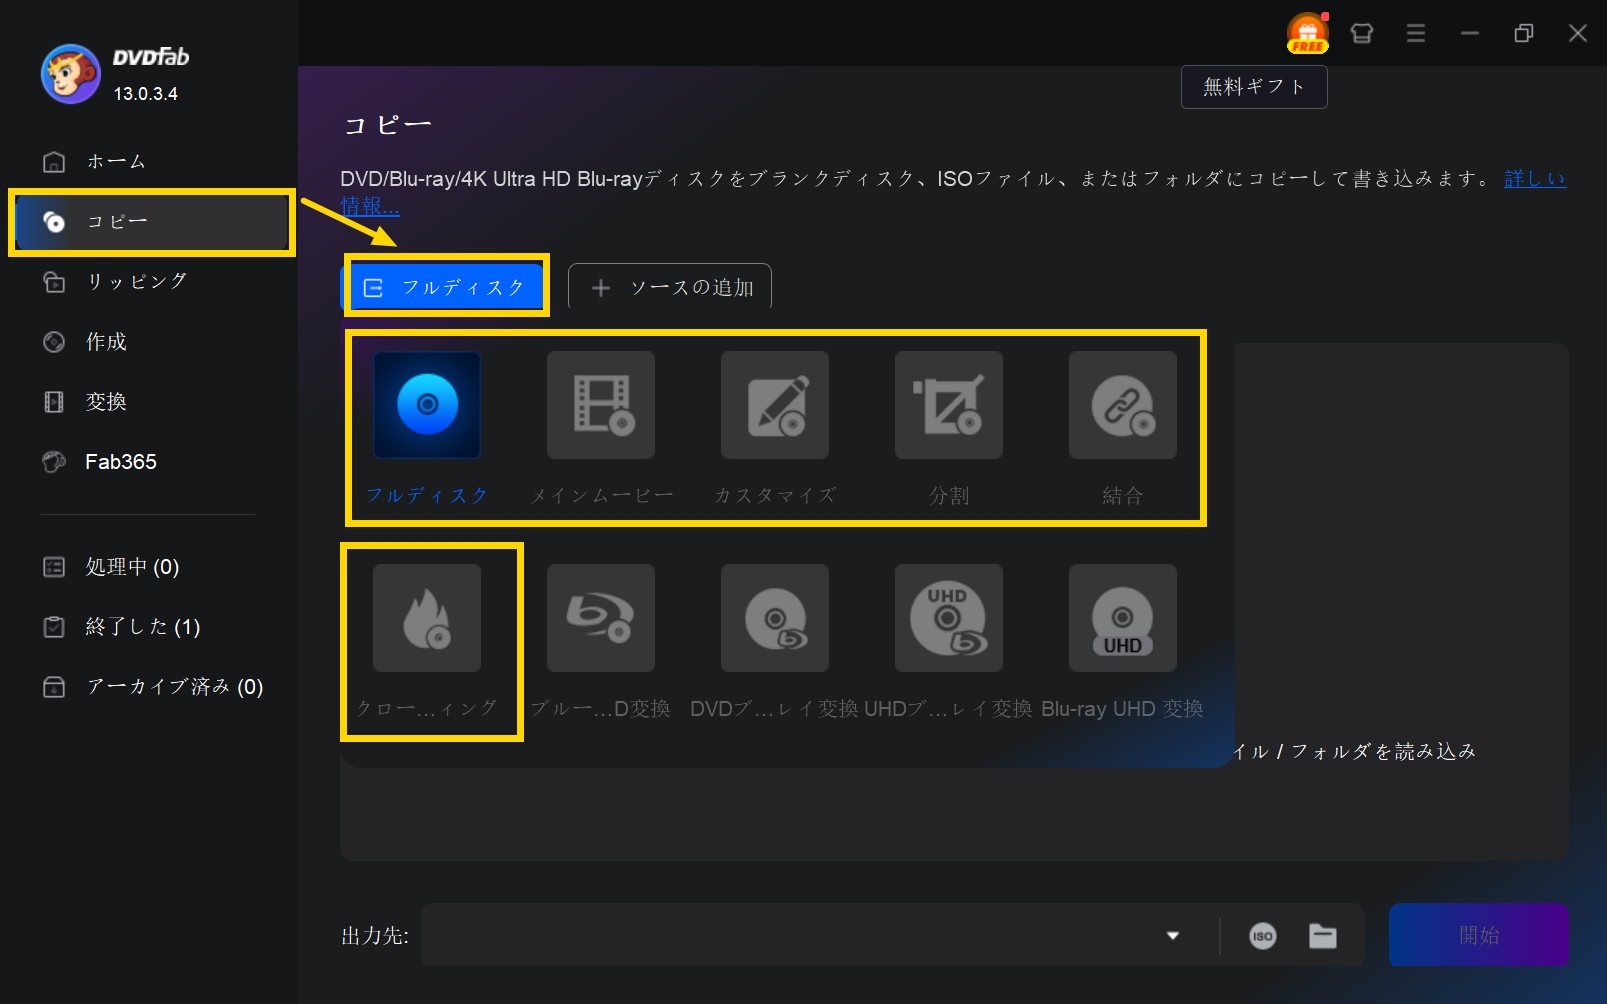Screen dimensions: 1607x1004
Task: Choose the Main Movie (メインムービー) mode icon
Action: [601, 405]
